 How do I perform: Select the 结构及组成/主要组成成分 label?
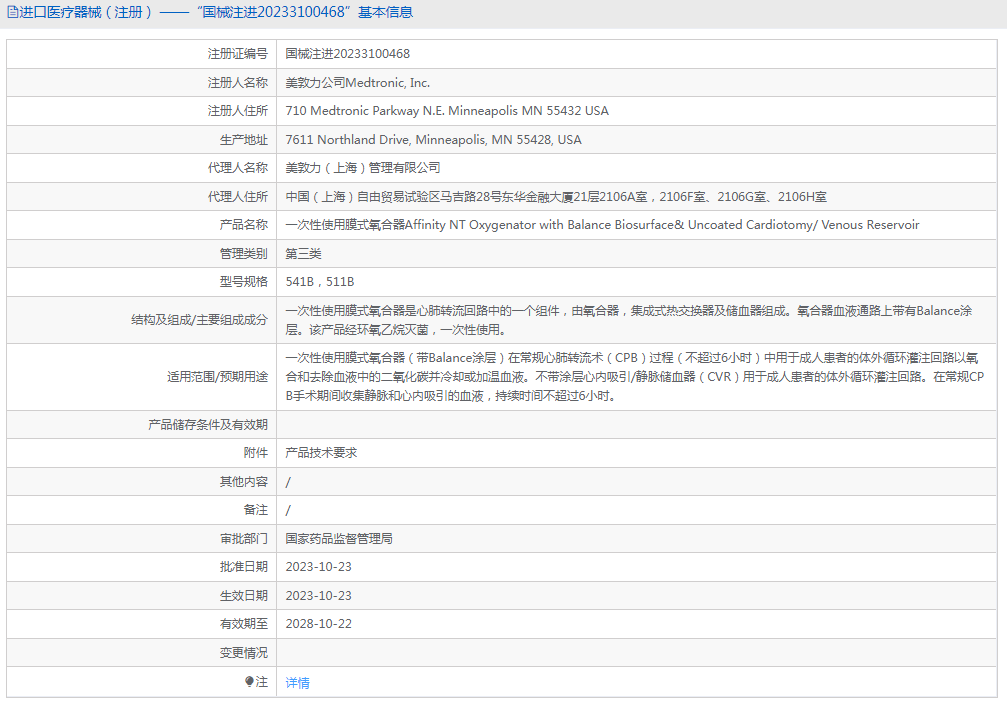coord(199,320)
